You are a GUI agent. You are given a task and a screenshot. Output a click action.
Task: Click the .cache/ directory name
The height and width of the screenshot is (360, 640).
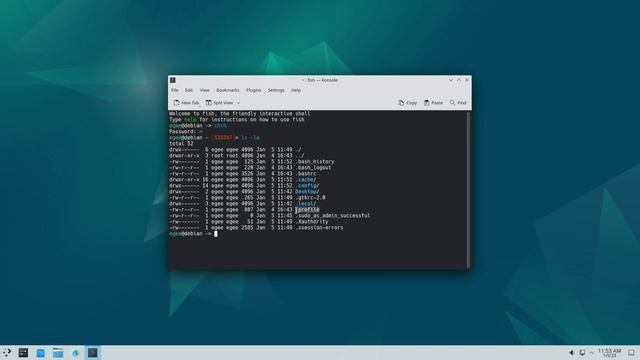[306, 180]
